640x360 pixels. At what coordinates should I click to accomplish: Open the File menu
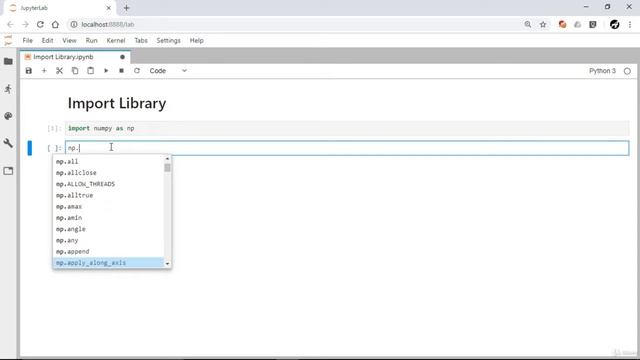(27, 40)
